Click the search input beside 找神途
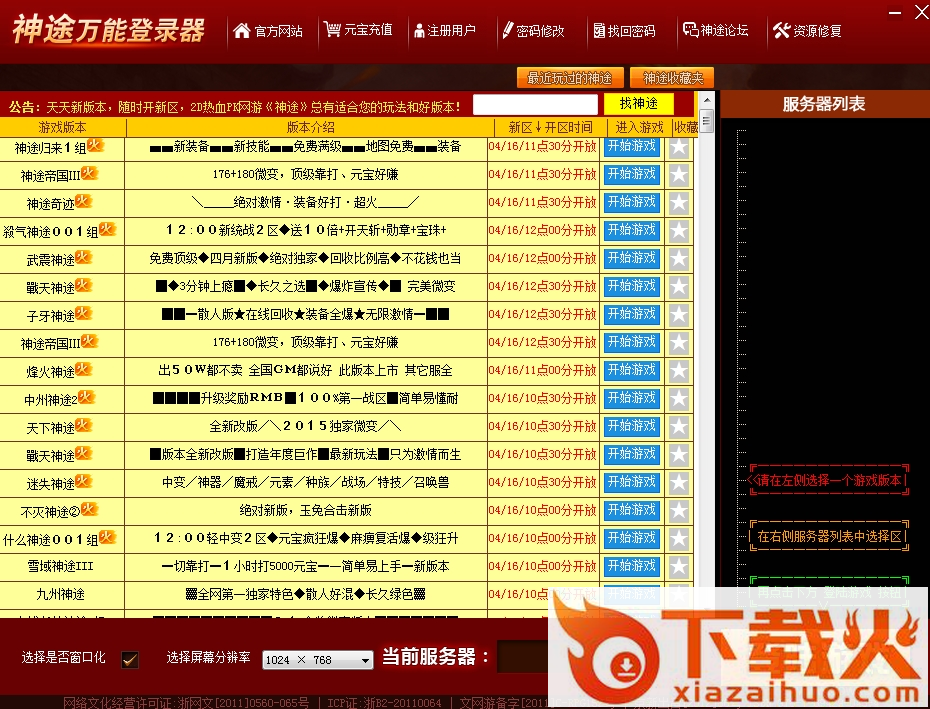 [x=535, y=103]
